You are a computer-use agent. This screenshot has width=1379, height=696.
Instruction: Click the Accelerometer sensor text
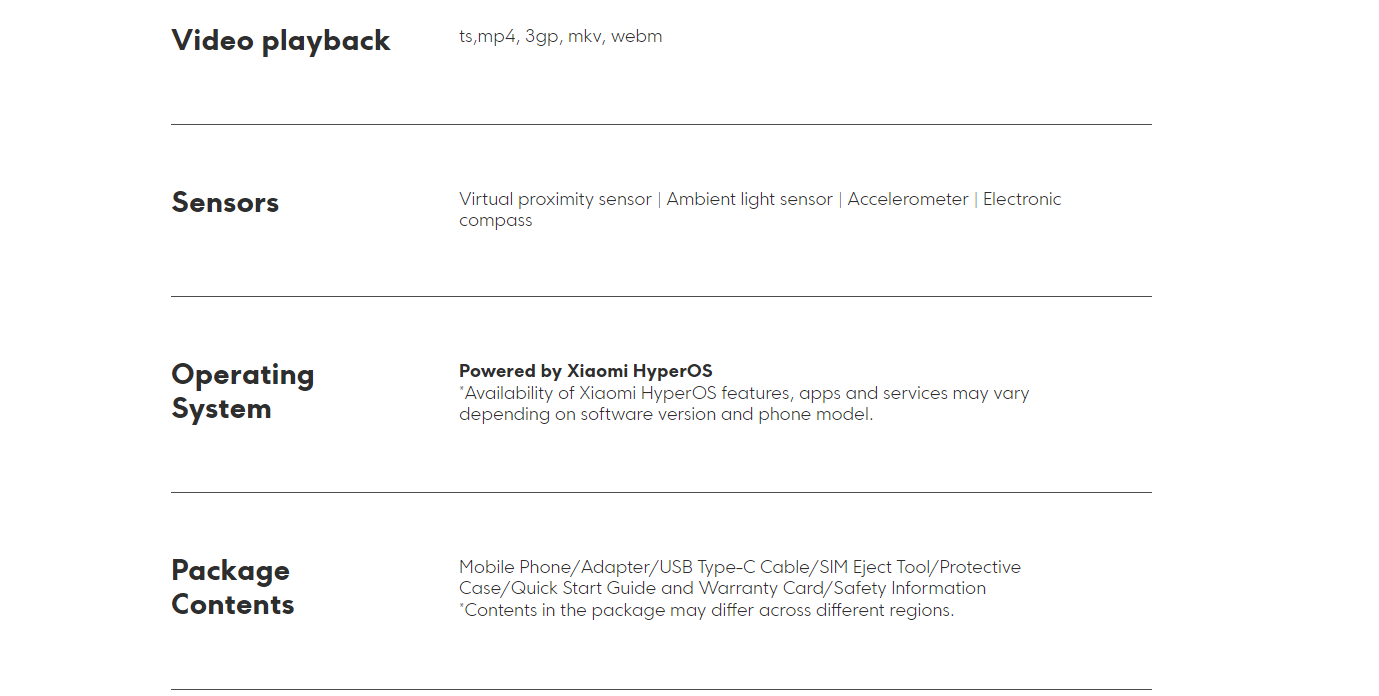(x=907, y=199)
